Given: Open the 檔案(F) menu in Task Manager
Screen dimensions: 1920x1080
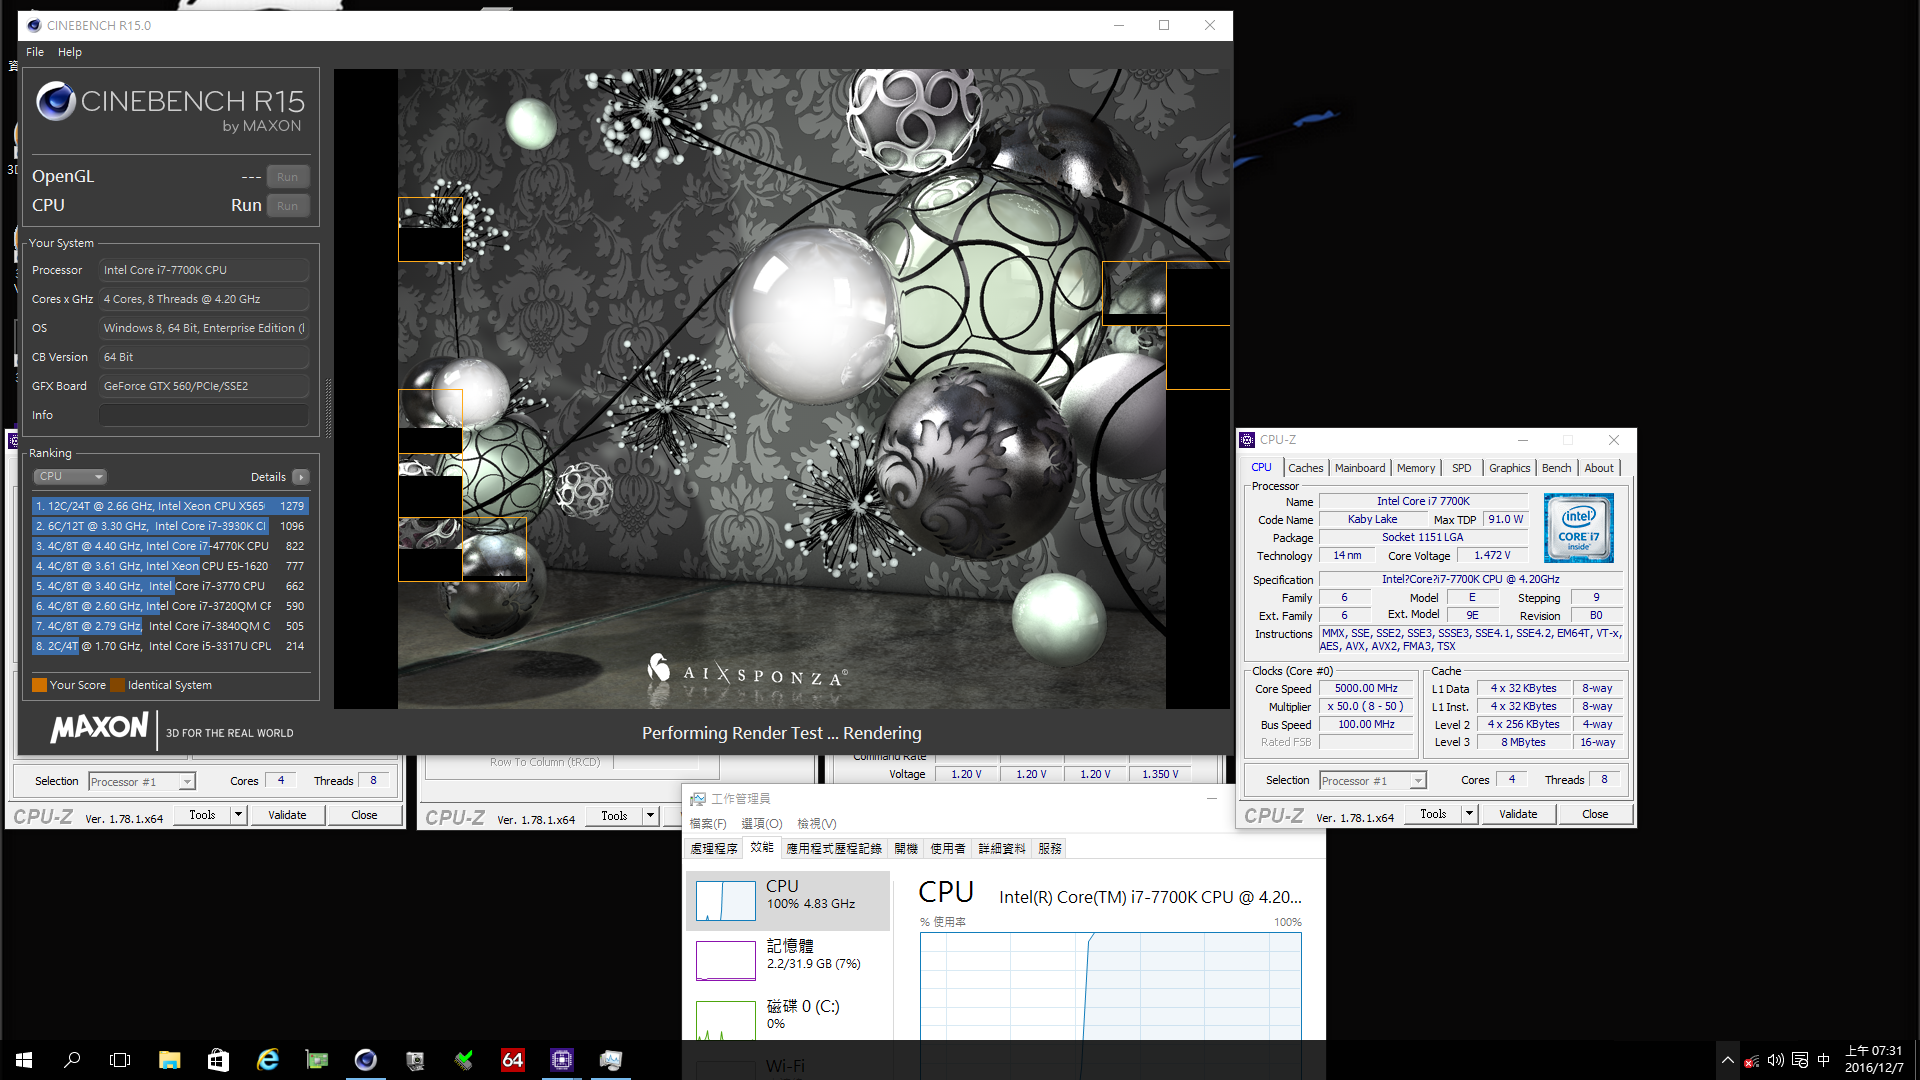Looking at the screenshot, I should [708, 824].
